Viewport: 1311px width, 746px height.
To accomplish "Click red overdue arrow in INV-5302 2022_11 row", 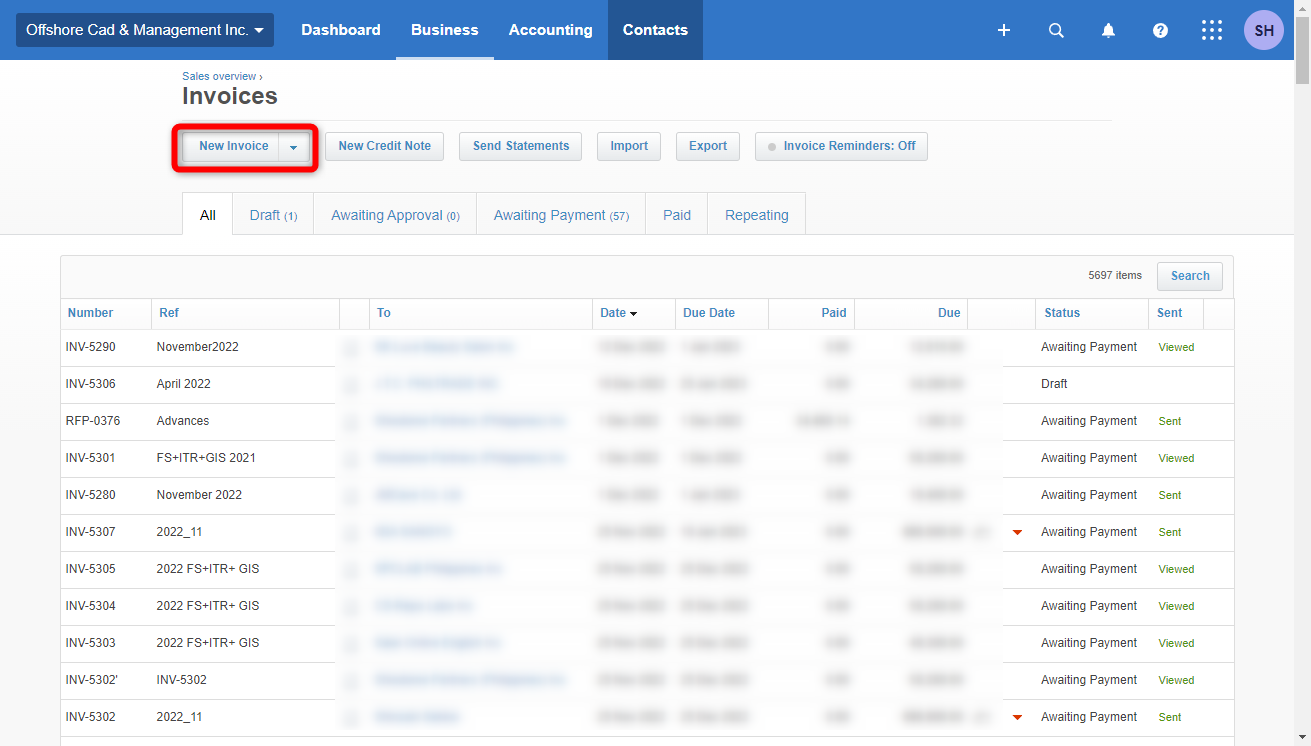I will [x=1017, y=717].
